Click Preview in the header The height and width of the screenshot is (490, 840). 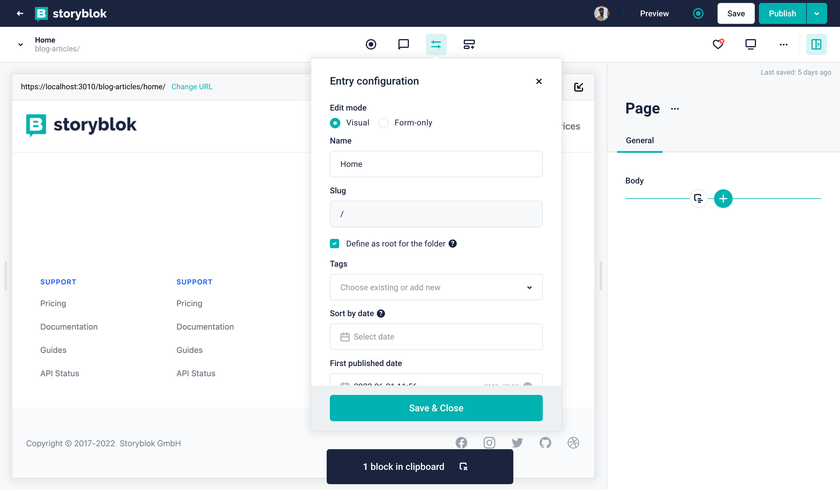(x=654, y=13)
